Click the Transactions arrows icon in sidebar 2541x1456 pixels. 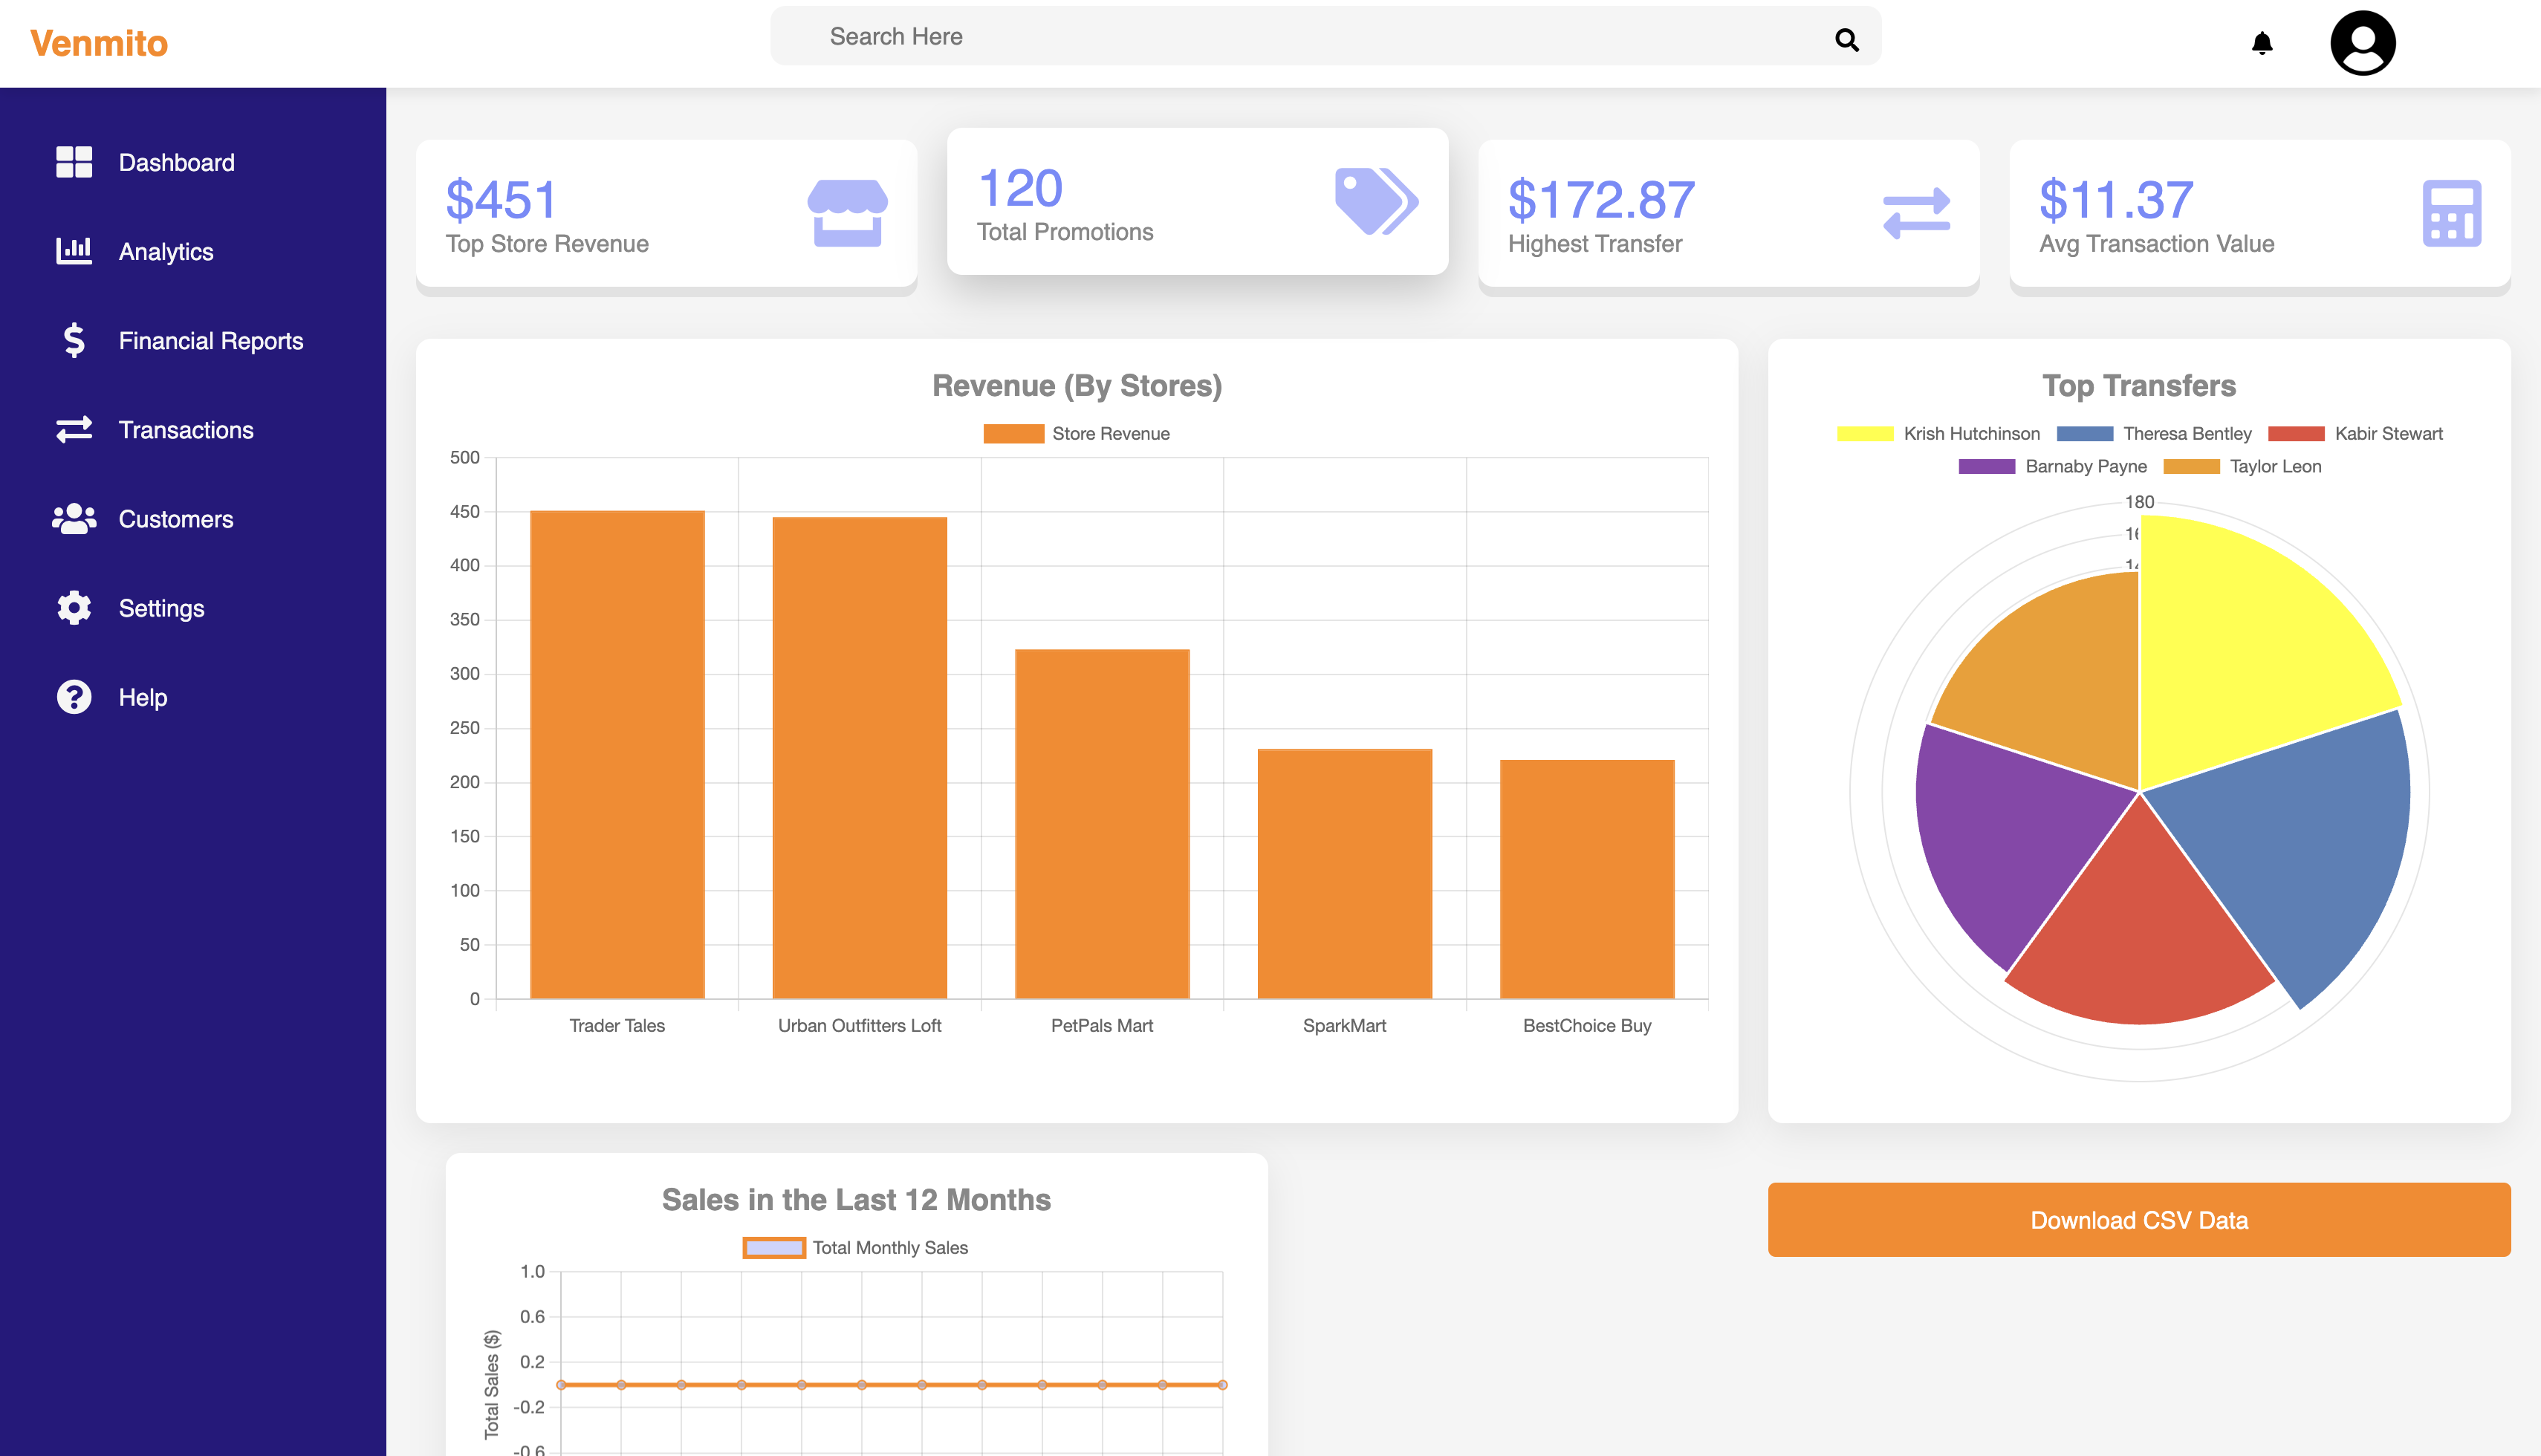(x=74, y=429)
